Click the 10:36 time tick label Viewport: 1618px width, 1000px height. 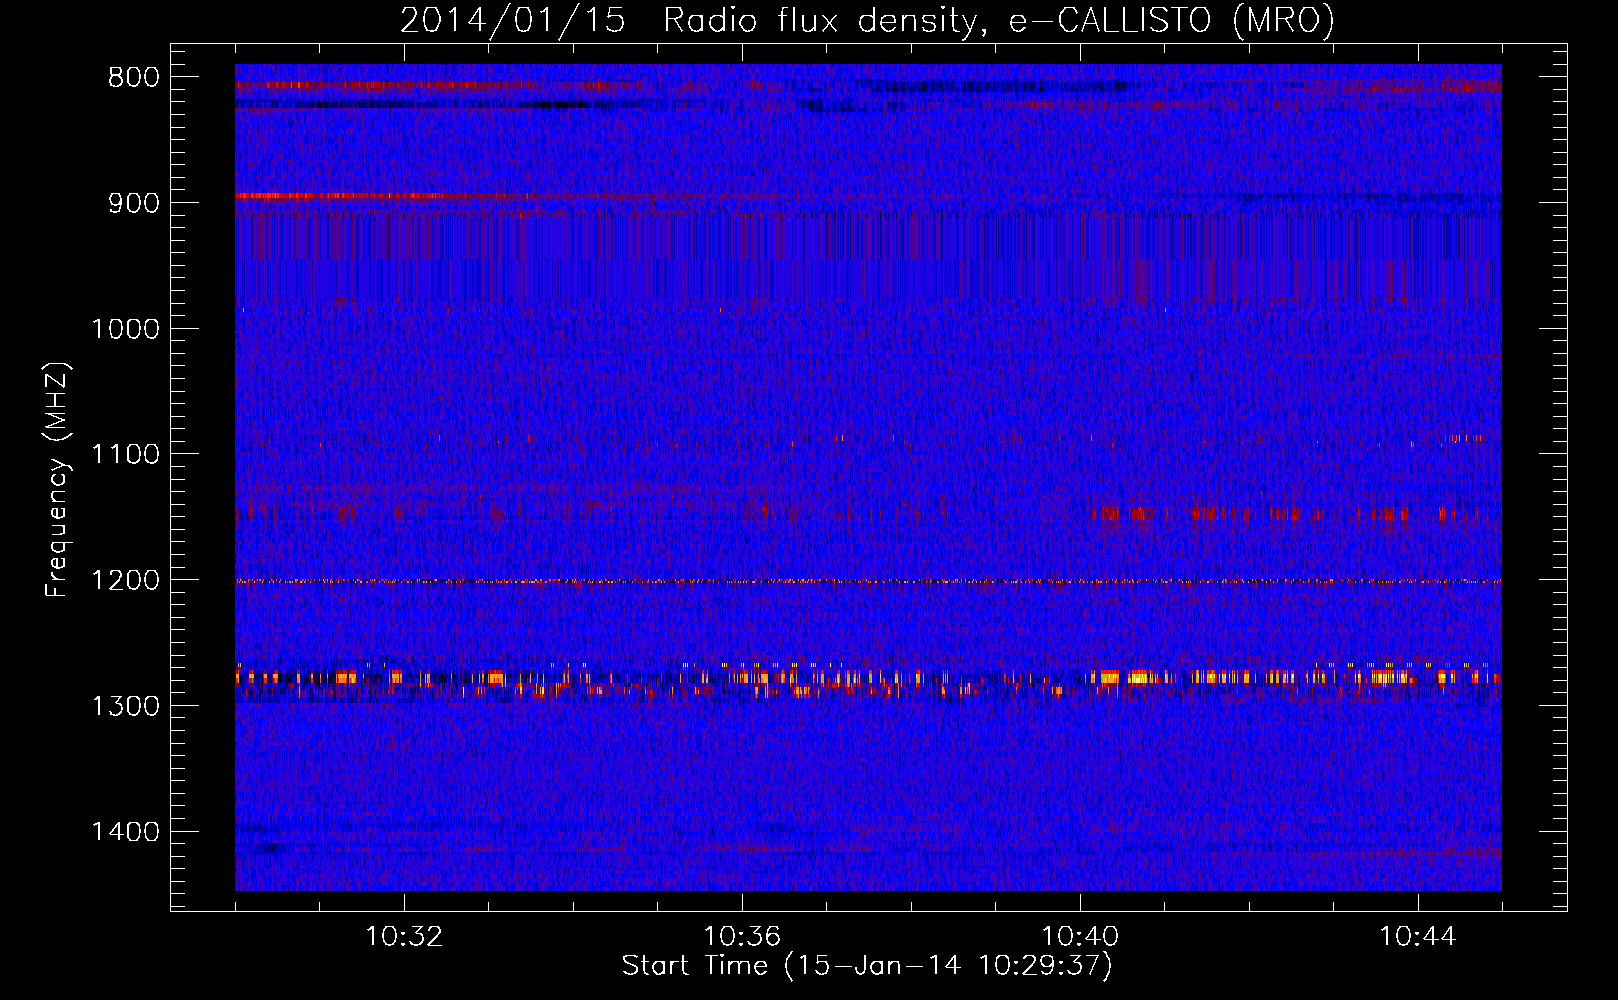pyautogui.click(x=742, y=937)
